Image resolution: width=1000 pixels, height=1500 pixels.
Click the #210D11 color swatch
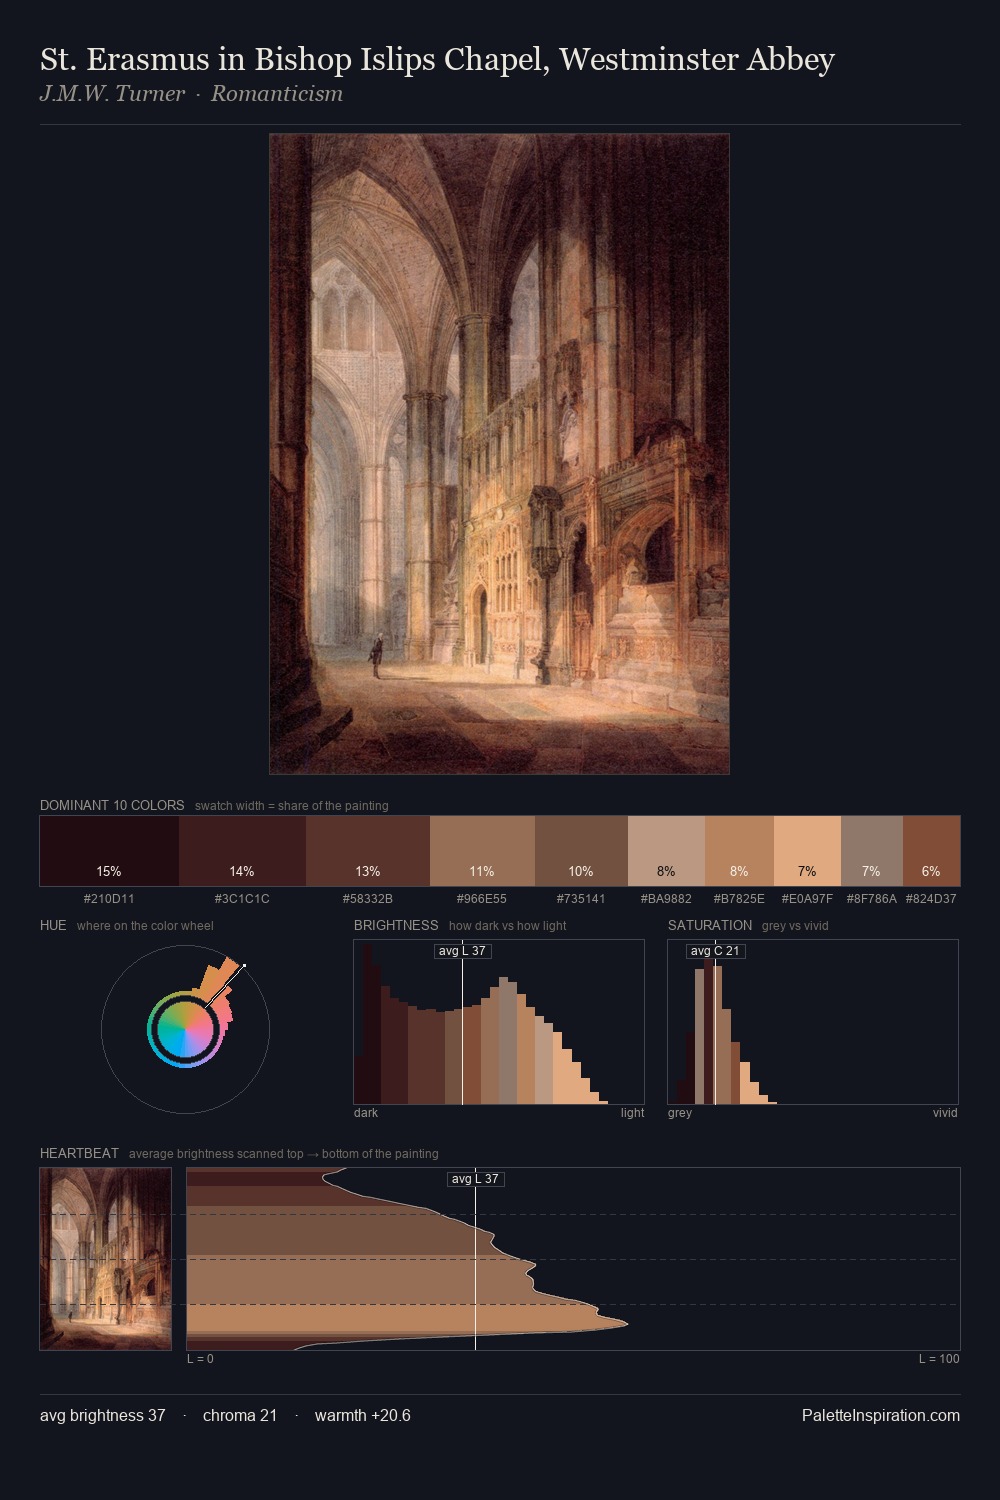tap(109, 851)
